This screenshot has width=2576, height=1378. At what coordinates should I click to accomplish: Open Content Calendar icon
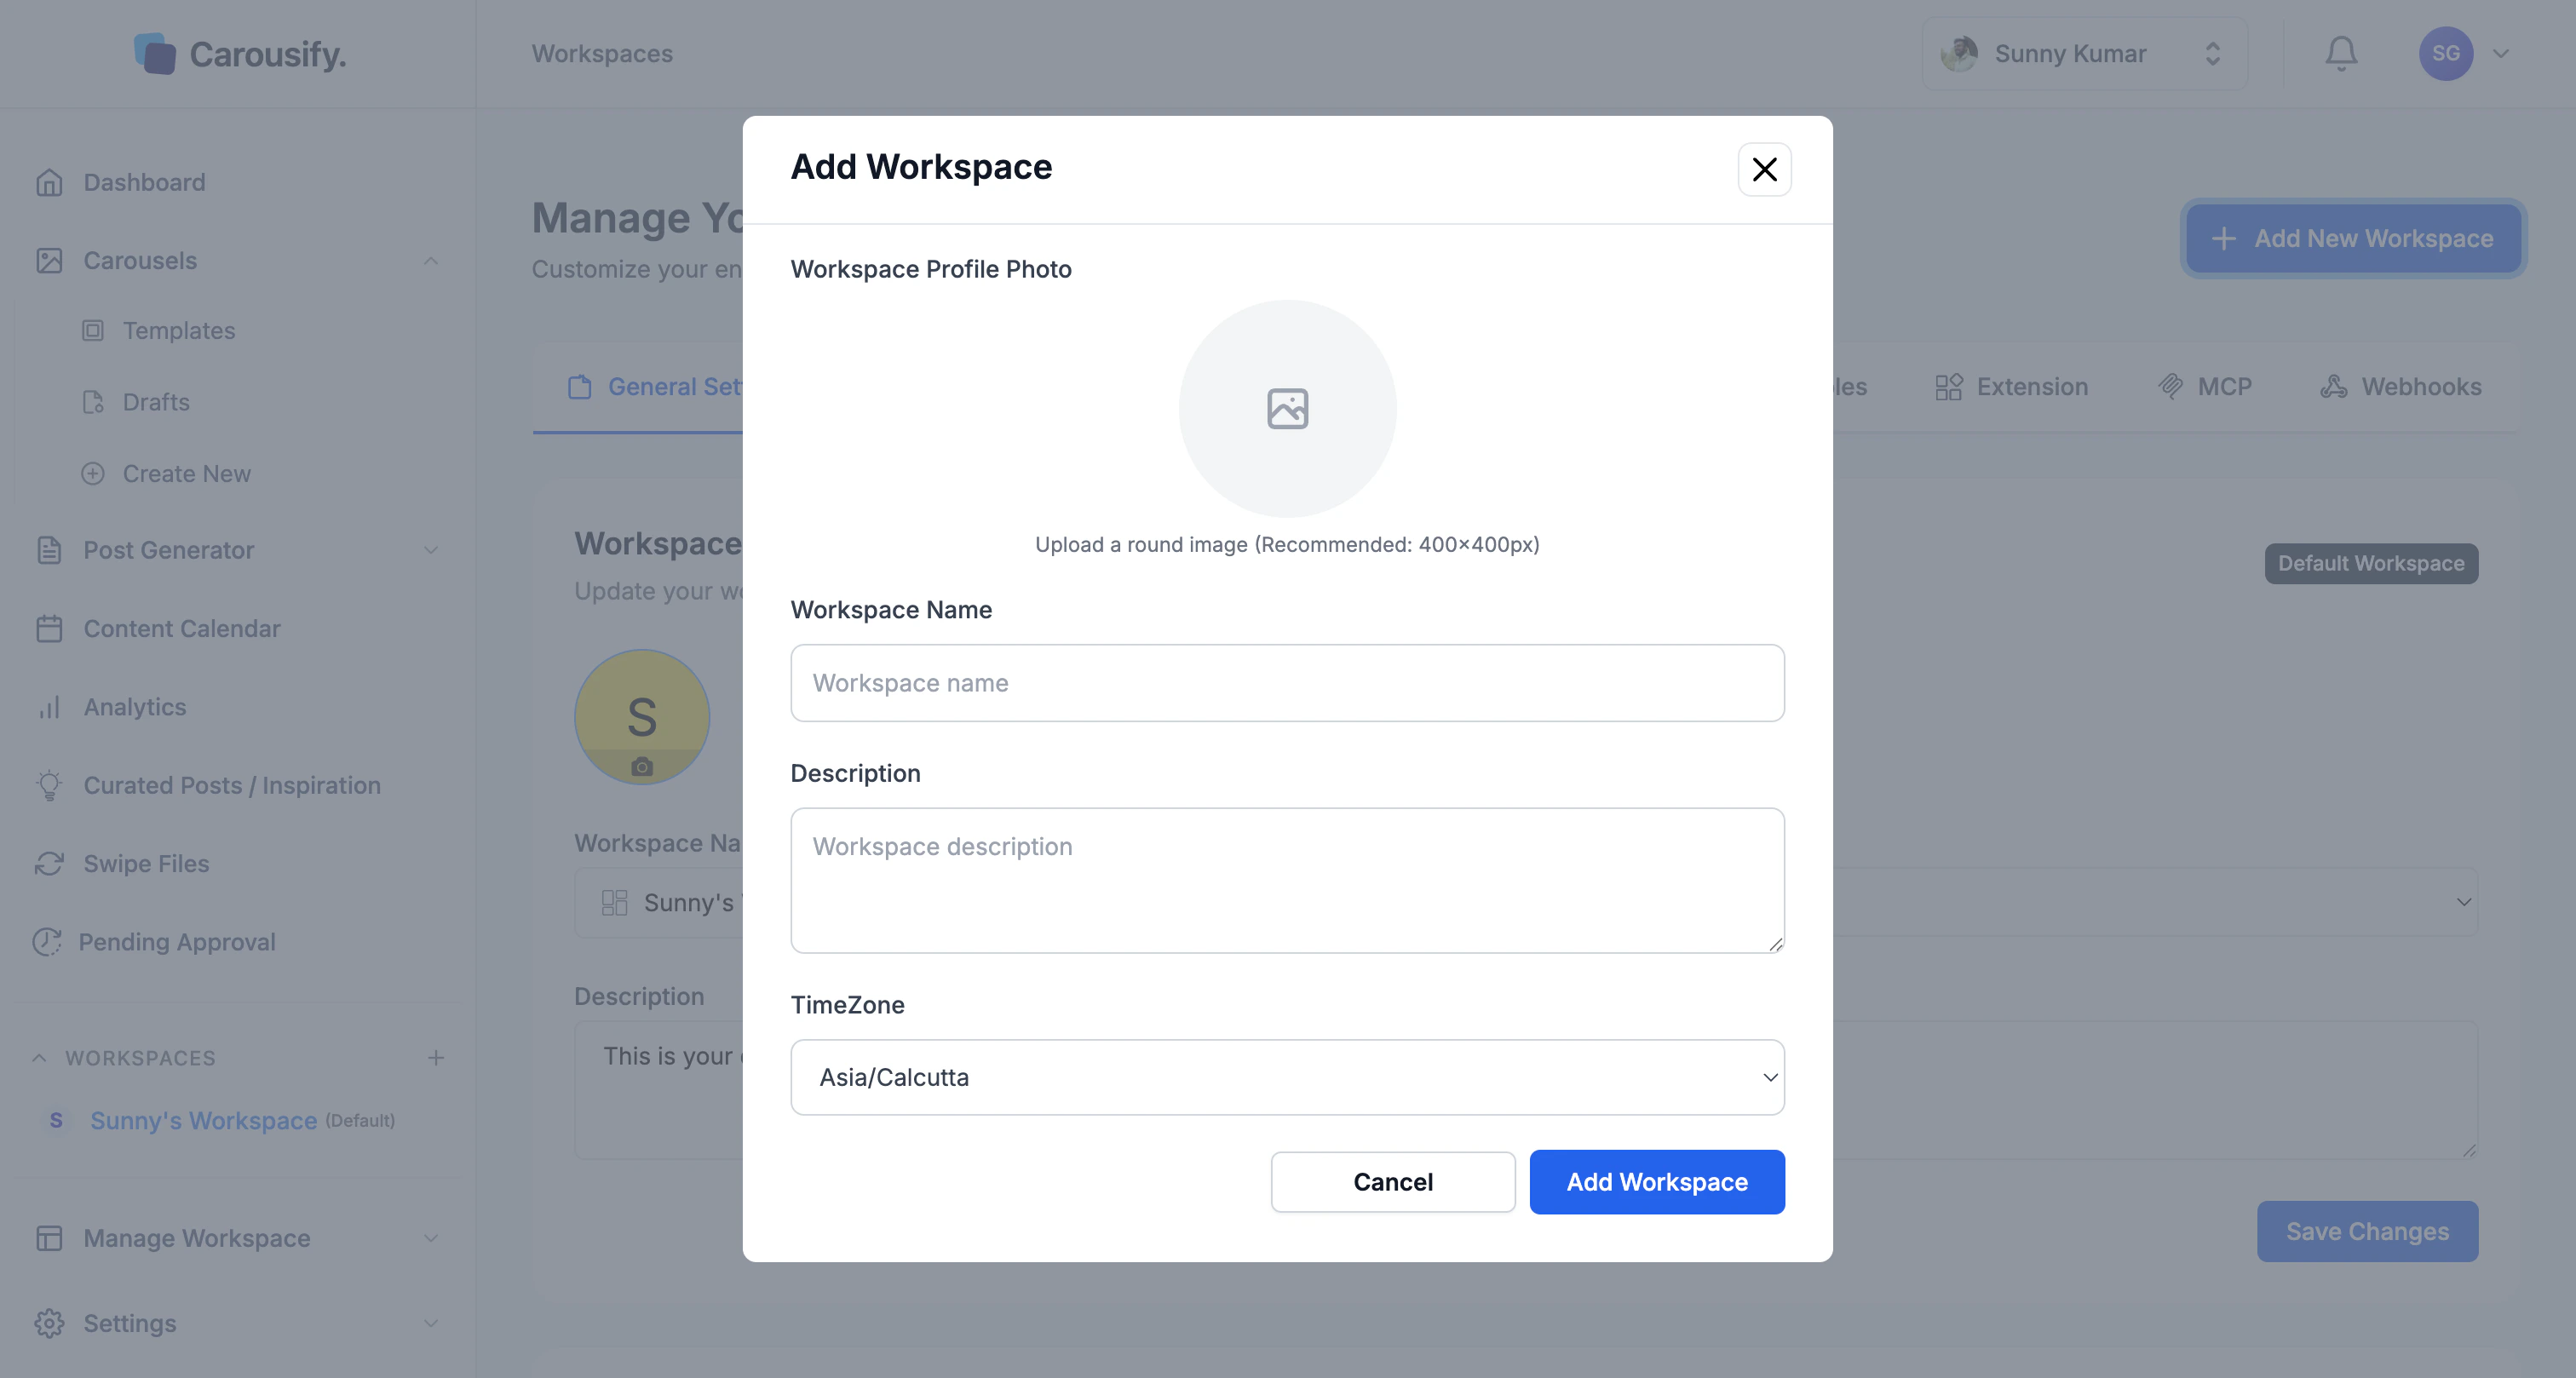(x=49, y=628)
